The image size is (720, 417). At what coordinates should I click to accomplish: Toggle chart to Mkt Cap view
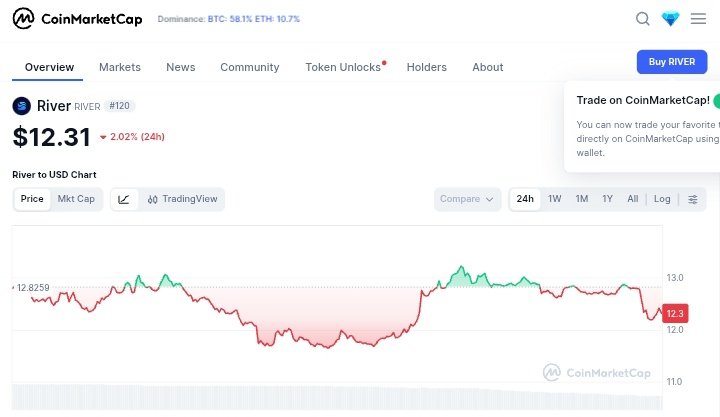click(76, 199)
